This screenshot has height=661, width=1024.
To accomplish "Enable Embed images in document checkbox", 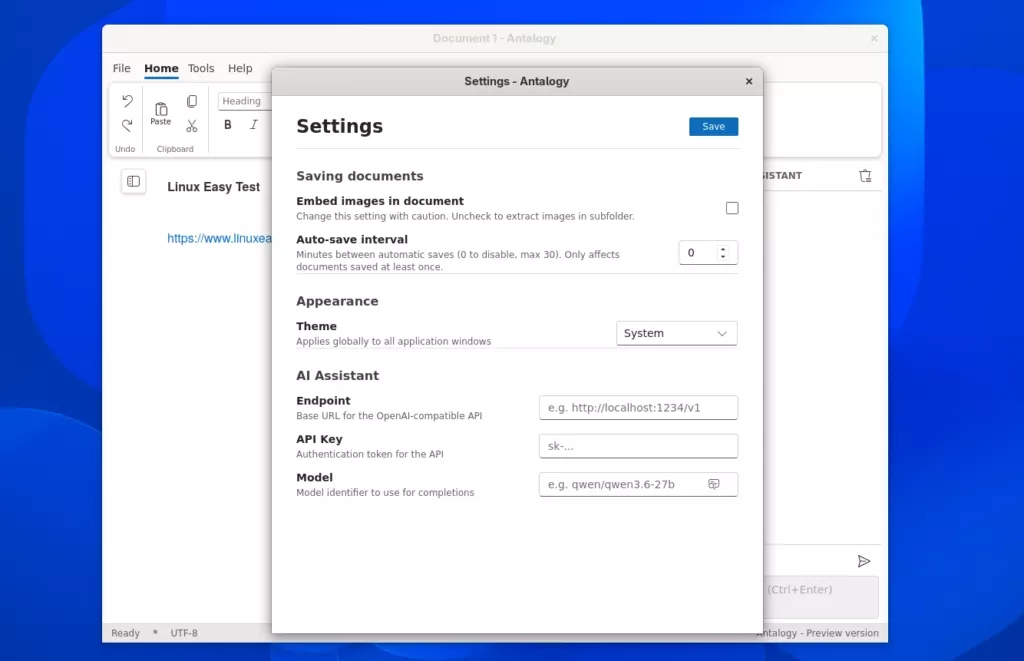I will (x=732, y=208).
